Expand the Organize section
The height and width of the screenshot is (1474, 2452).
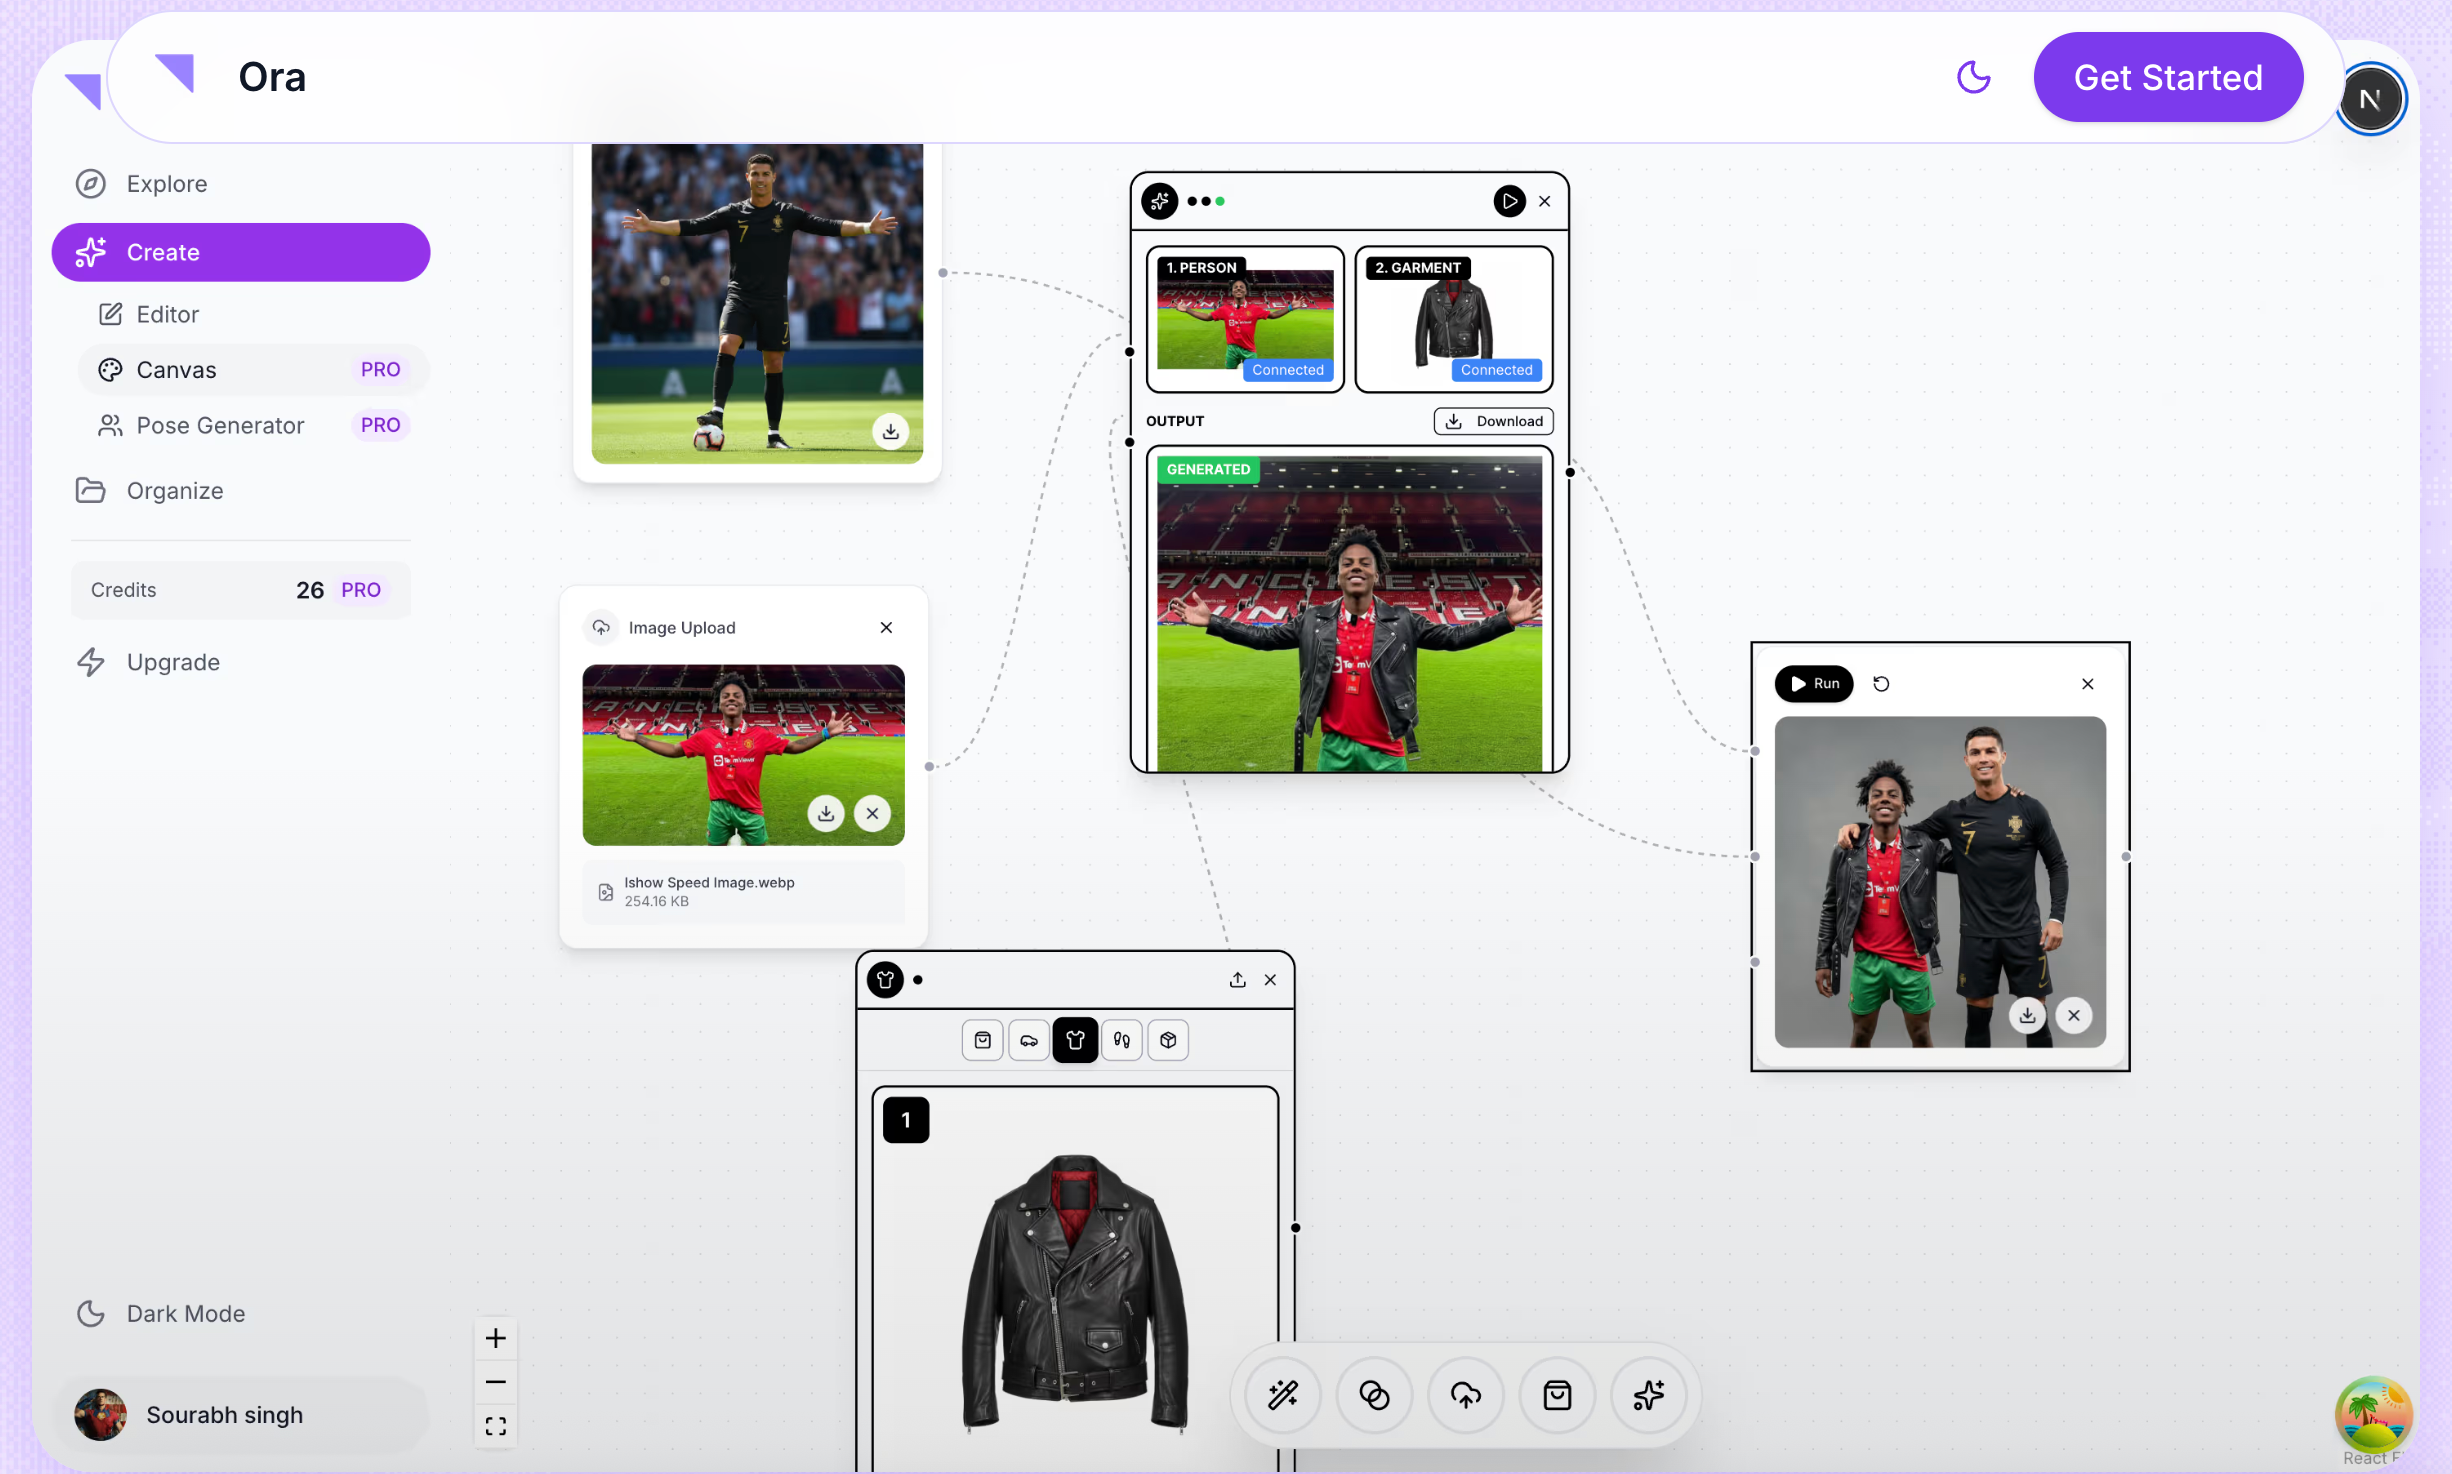pos(174,491)
